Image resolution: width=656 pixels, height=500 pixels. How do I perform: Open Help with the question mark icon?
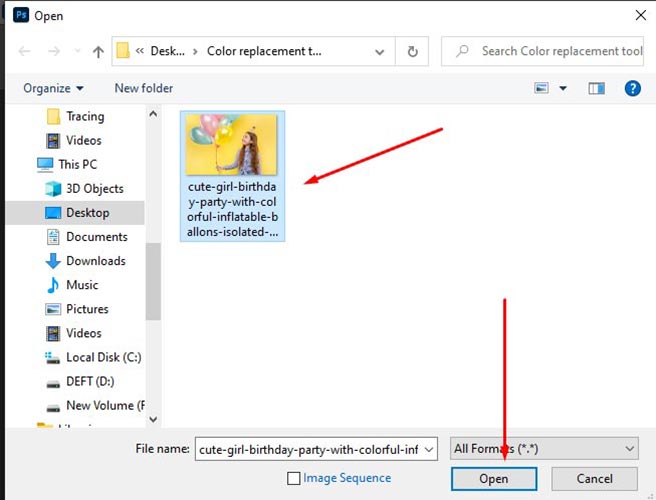[632, 88]
